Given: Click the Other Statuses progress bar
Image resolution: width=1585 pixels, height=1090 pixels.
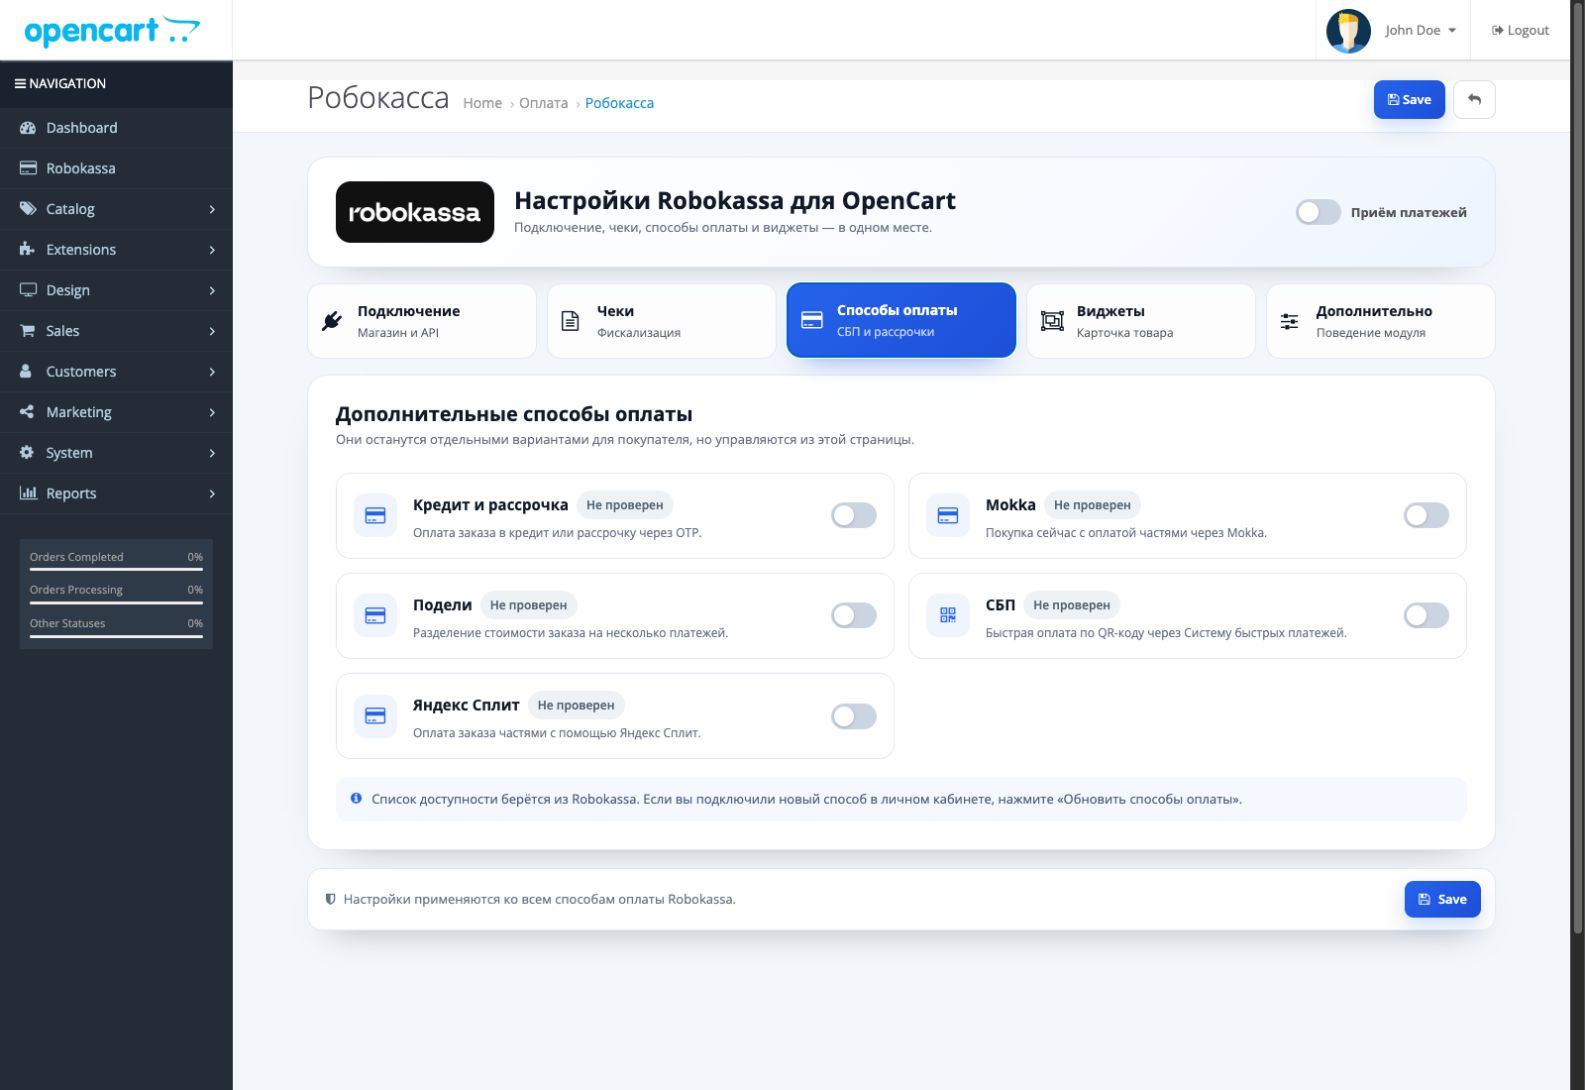Looking at the screenshot, I should click(116, 636).
